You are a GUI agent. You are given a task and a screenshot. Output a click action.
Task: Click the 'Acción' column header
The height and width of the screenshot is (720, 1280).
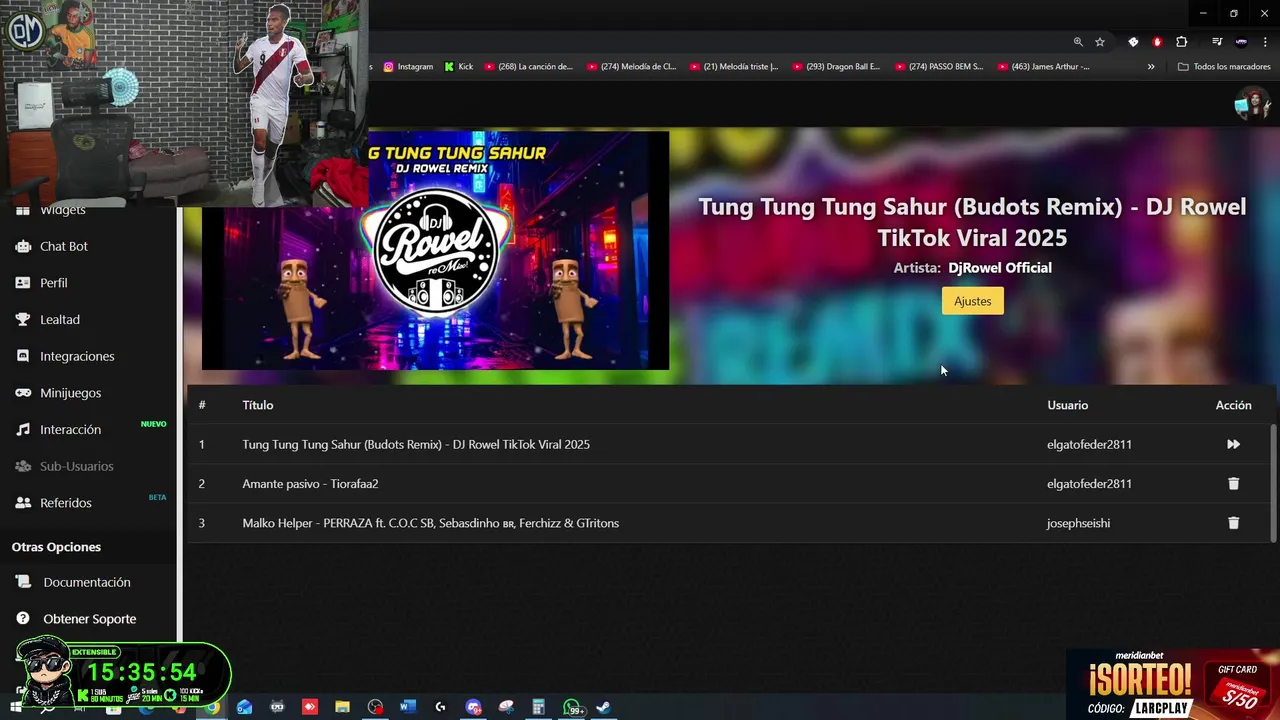[1233, 405]
